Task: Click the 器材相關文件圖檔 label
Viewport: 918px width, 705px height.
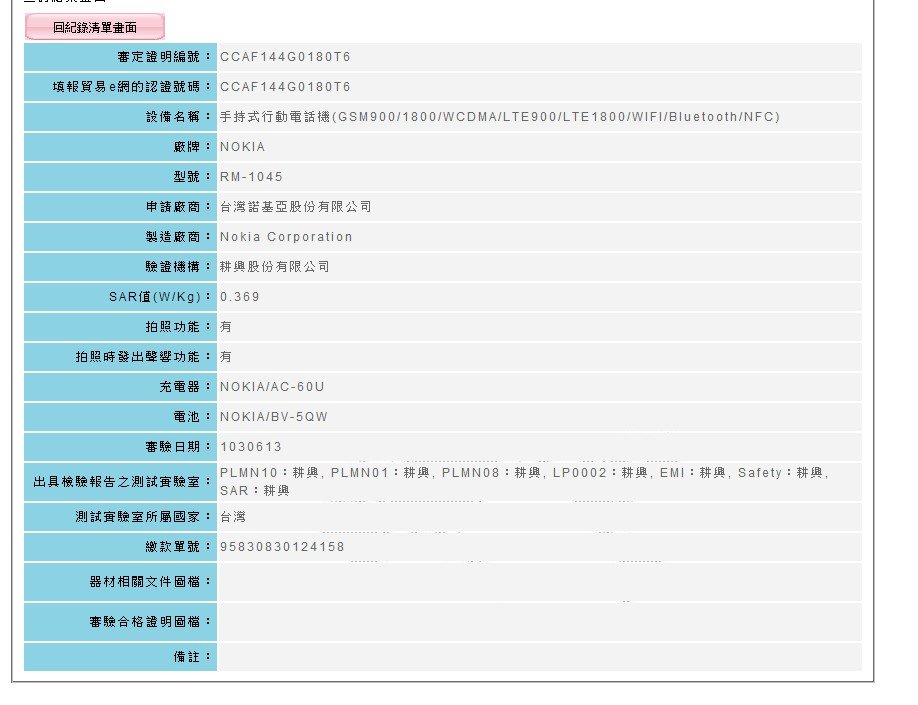Action: 120,581
